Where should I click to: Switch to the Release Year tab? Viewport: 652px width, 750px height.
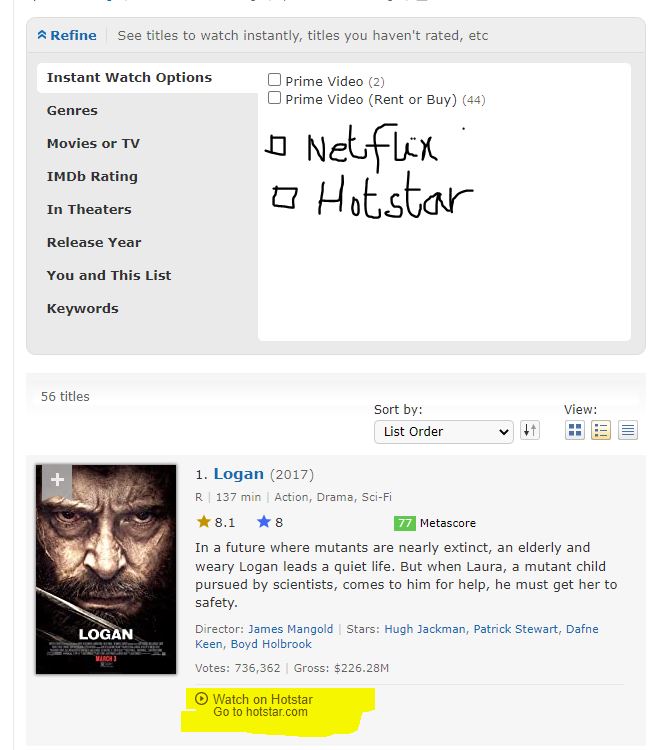(94, 242)
